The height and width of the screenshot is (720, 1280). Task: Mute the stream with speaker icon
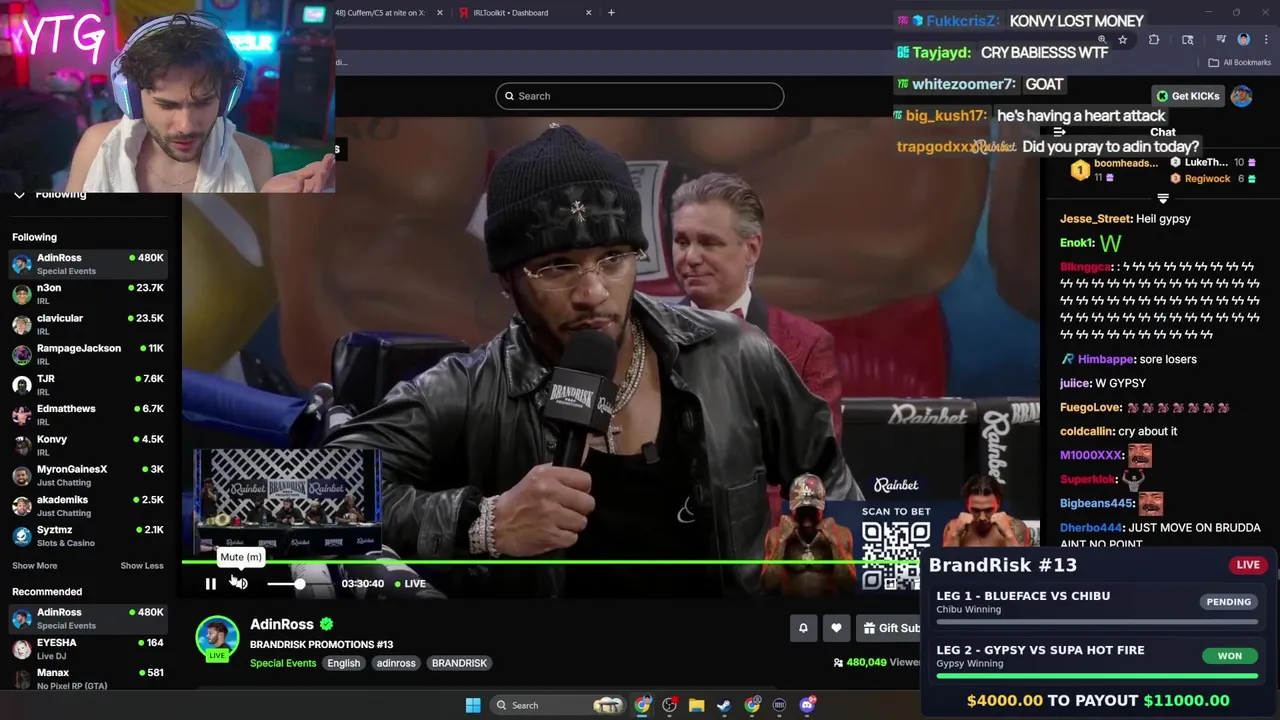pos(240,584)
